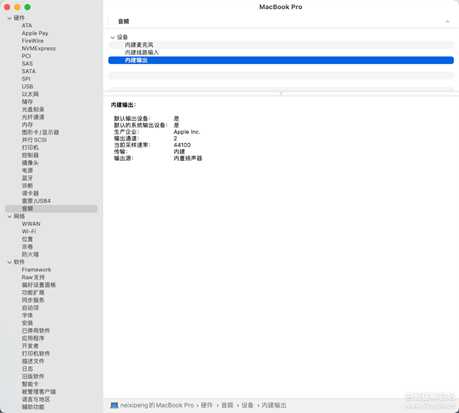Open 诊断 (Diagnostics) in the sidebar
Image resolution: width=459 pixels, height=413 pixels.
(27, 186)
